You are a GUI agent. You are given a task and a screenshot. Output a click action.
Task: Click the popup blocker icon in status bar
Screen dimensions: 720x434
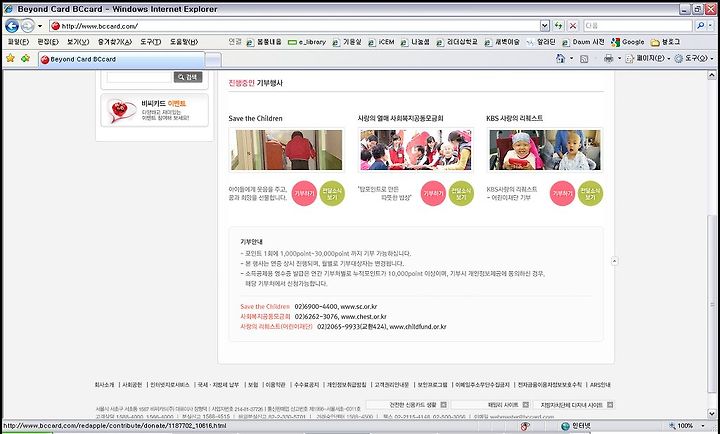[525, 426]
